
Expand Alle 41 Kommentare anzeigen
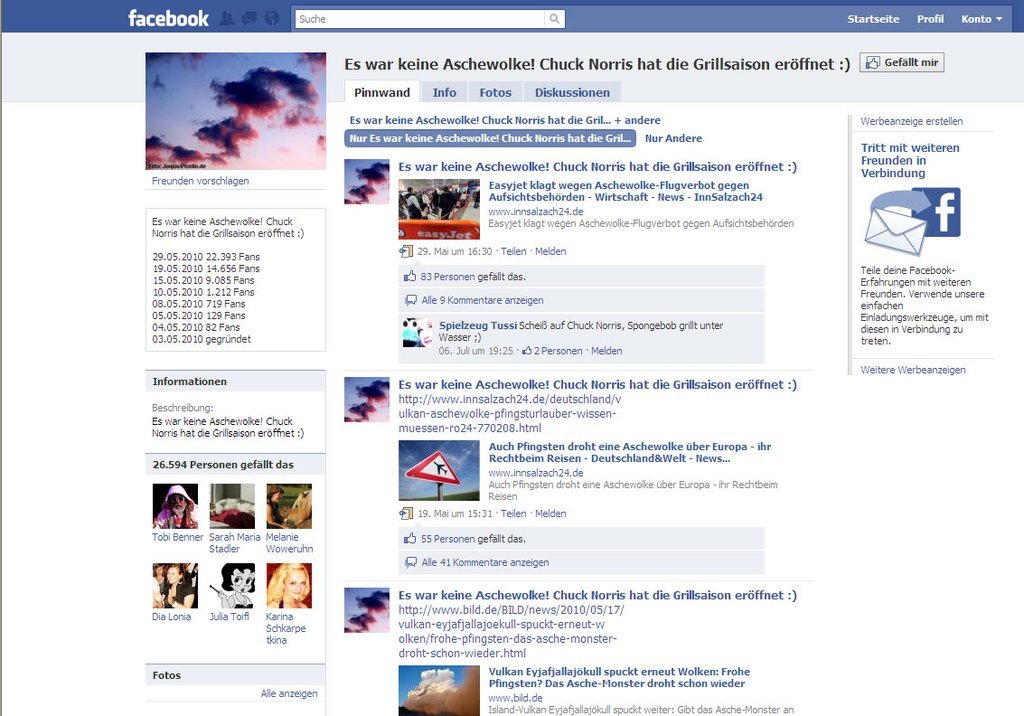pyautogui.click(x=485, y=562)
